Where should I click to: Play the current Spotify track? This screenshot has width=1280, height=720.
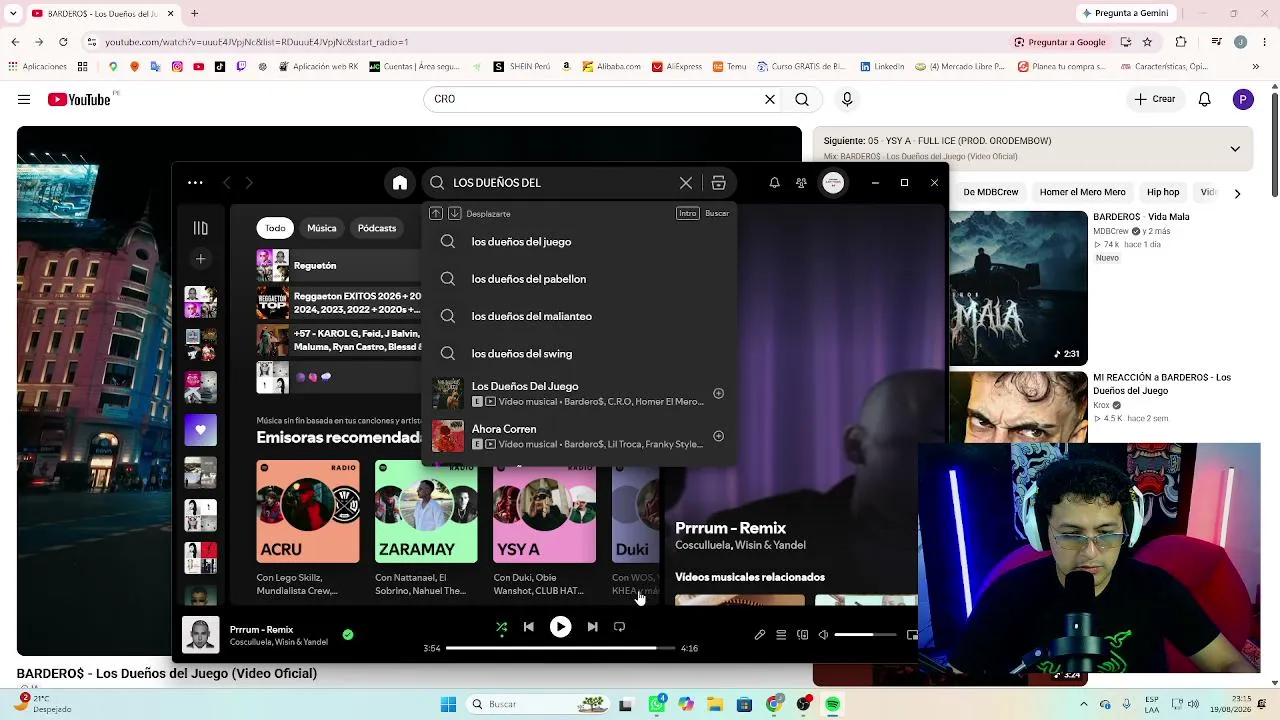pyautogui.click(x=560, y=627)
